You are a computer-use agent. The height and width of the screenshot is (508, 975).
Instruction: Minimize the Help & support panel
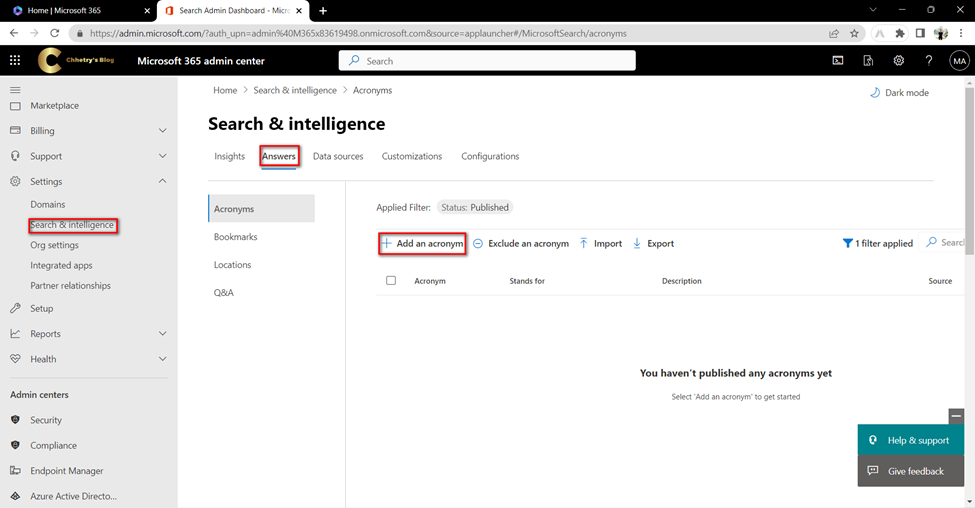(x=956, y=415)
